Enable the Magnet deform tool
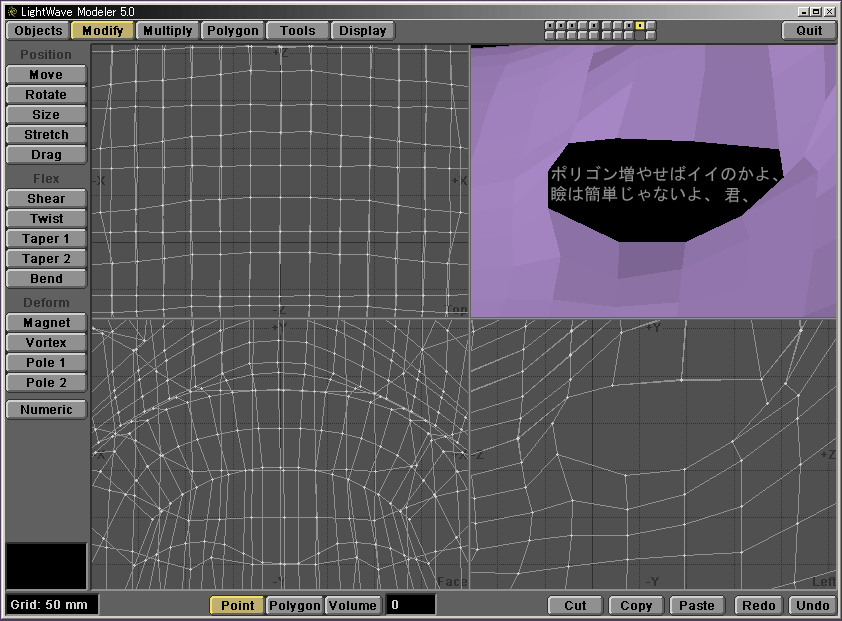The height and width of the screenshot is (621, 842). coord(46,323)
